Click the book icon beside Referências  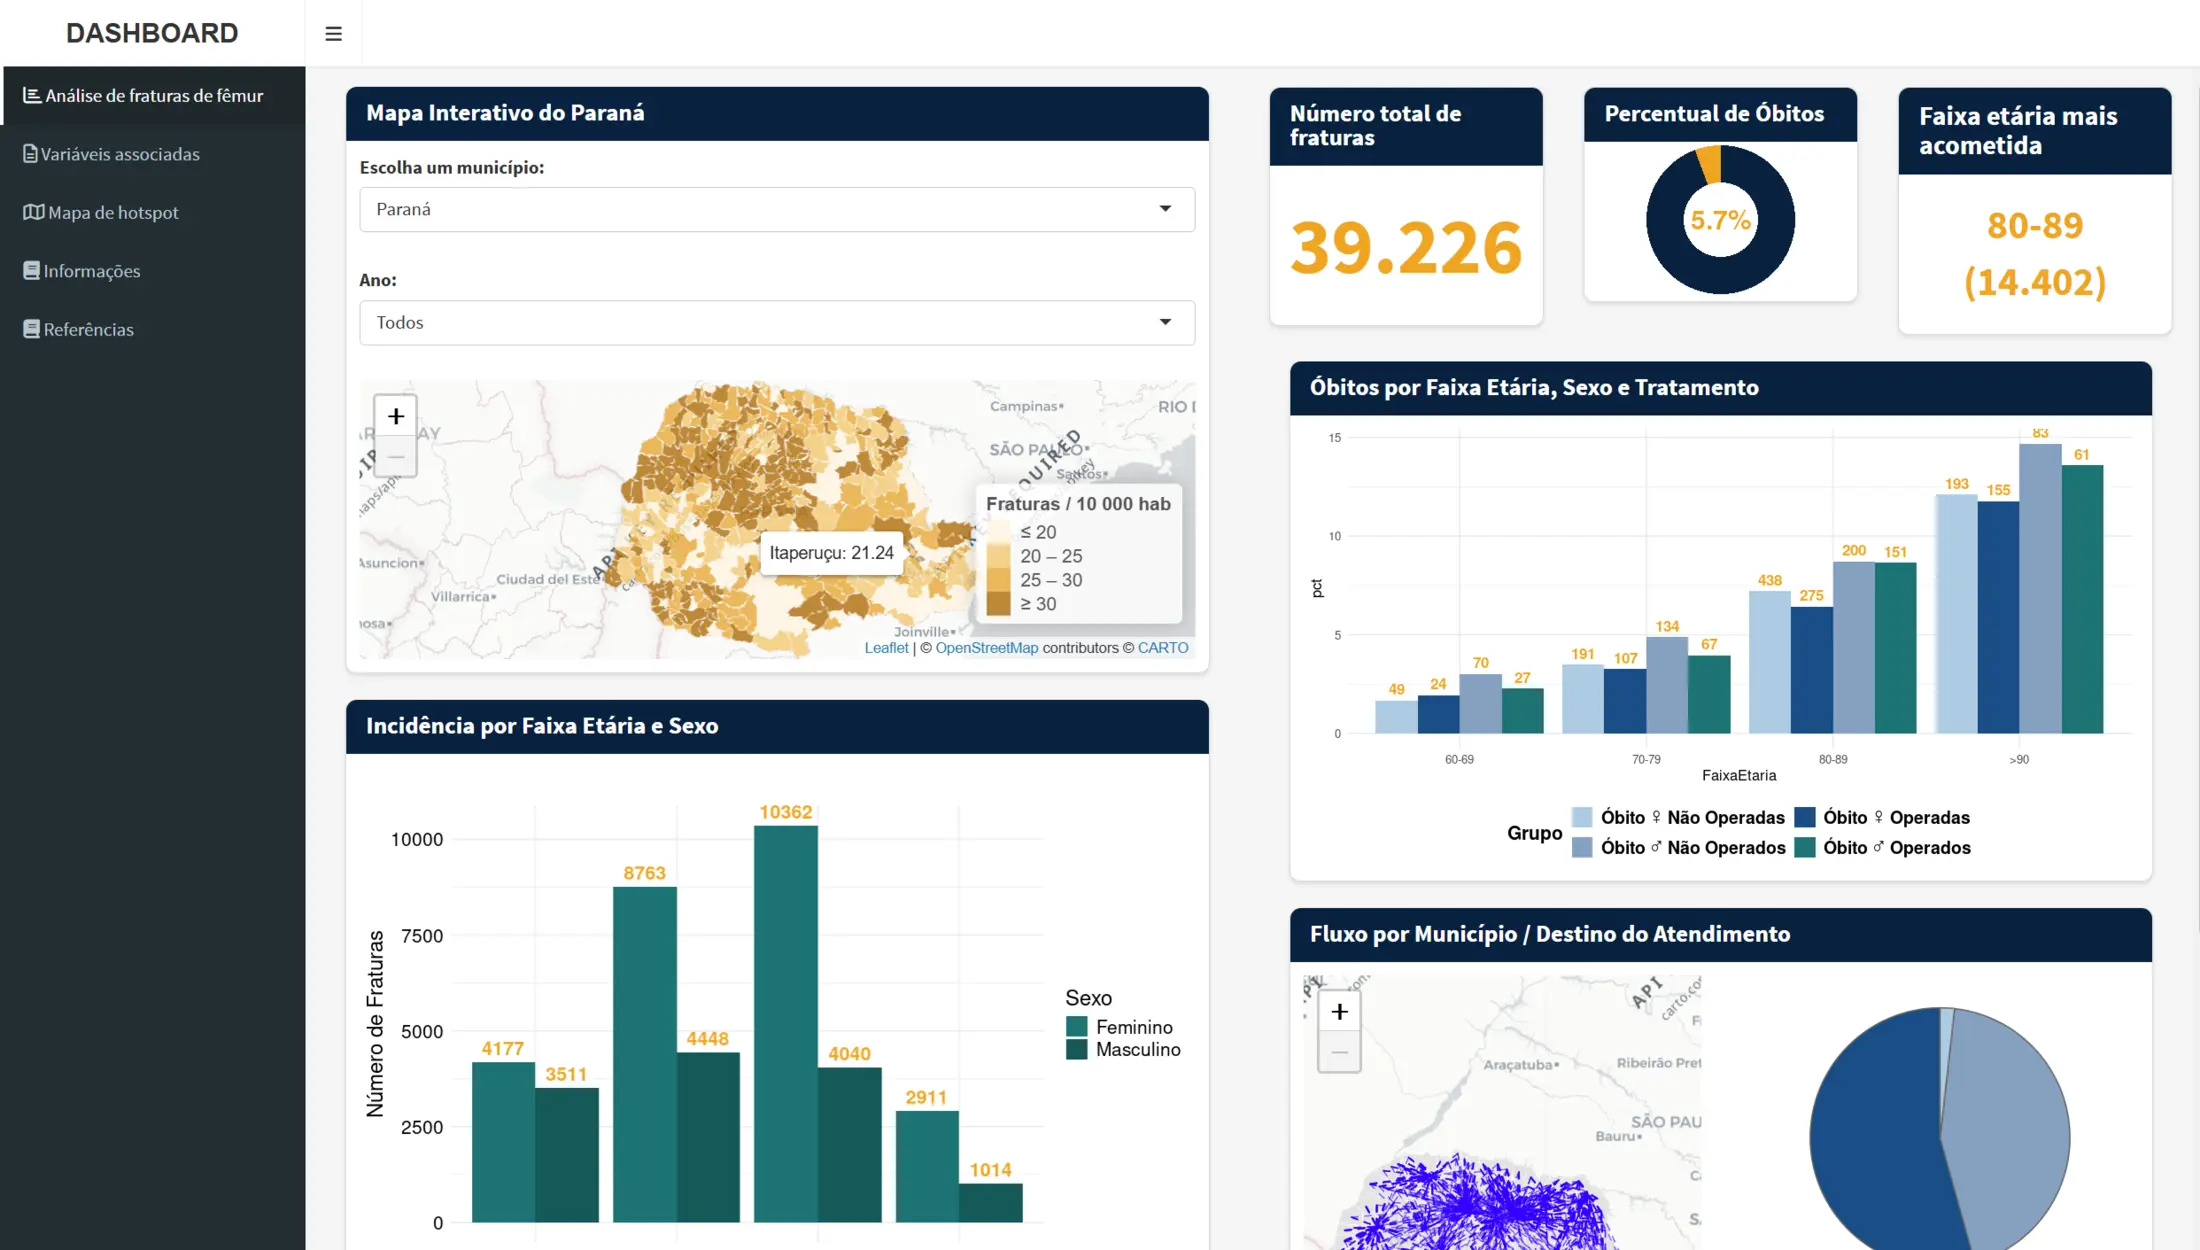31,329
